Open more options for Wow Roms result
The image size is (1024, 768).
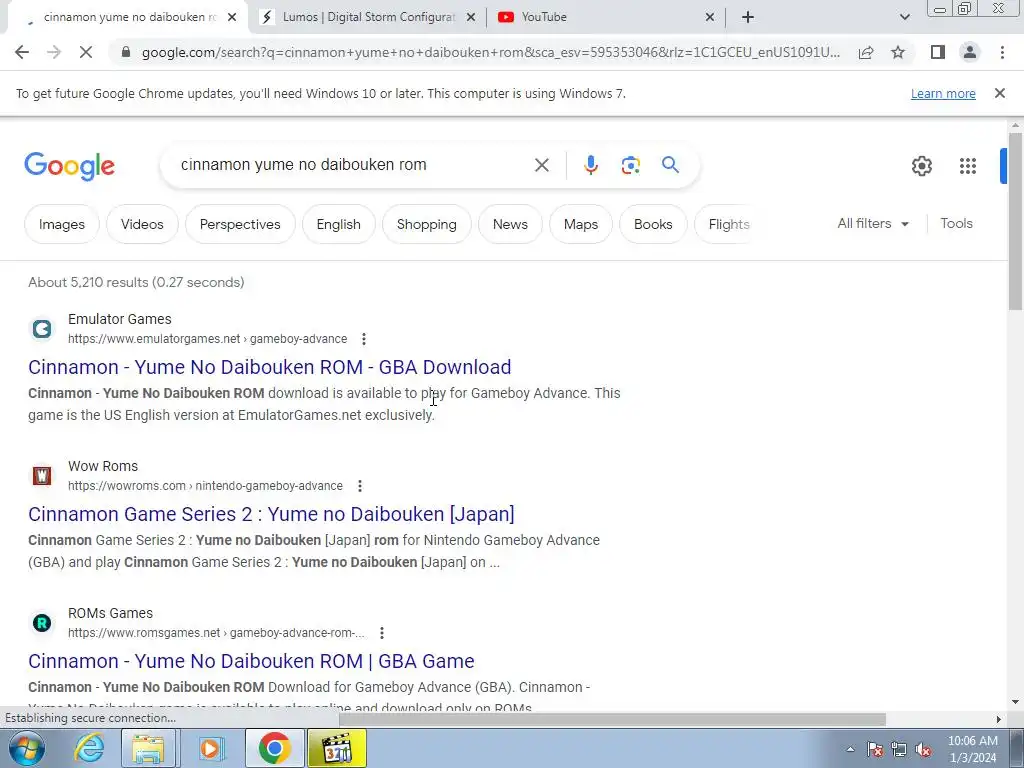[x=359, y=486]
